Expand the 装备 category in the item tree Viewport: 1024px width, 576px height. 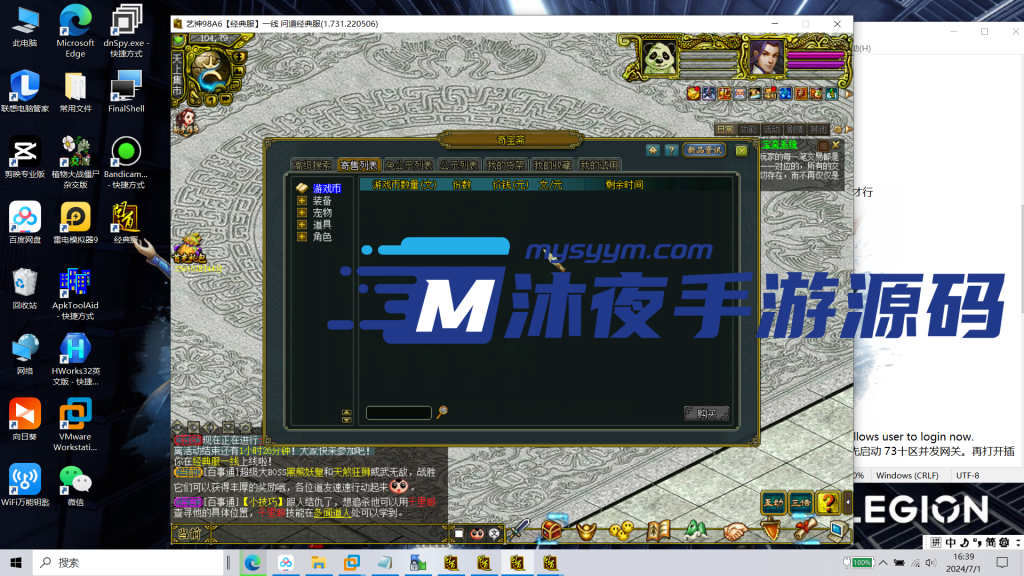tap(301, 201)
